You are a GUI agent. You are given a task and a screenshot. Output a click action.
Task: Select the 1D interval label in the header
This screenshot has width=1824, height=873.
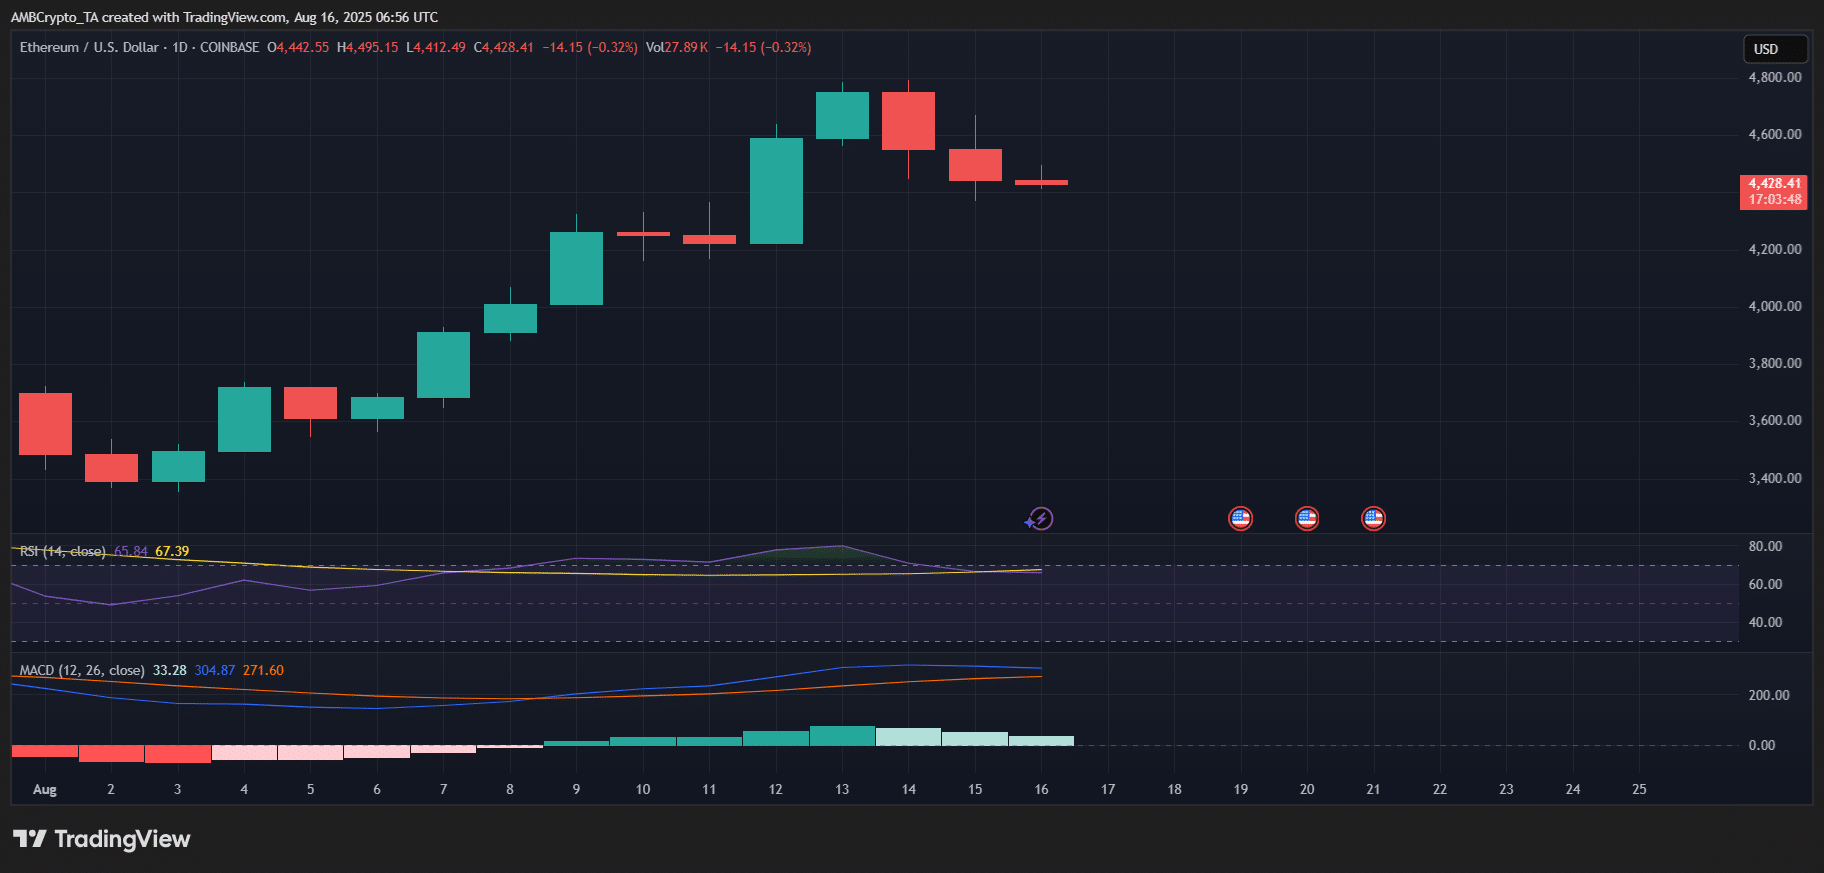point(180,47)
